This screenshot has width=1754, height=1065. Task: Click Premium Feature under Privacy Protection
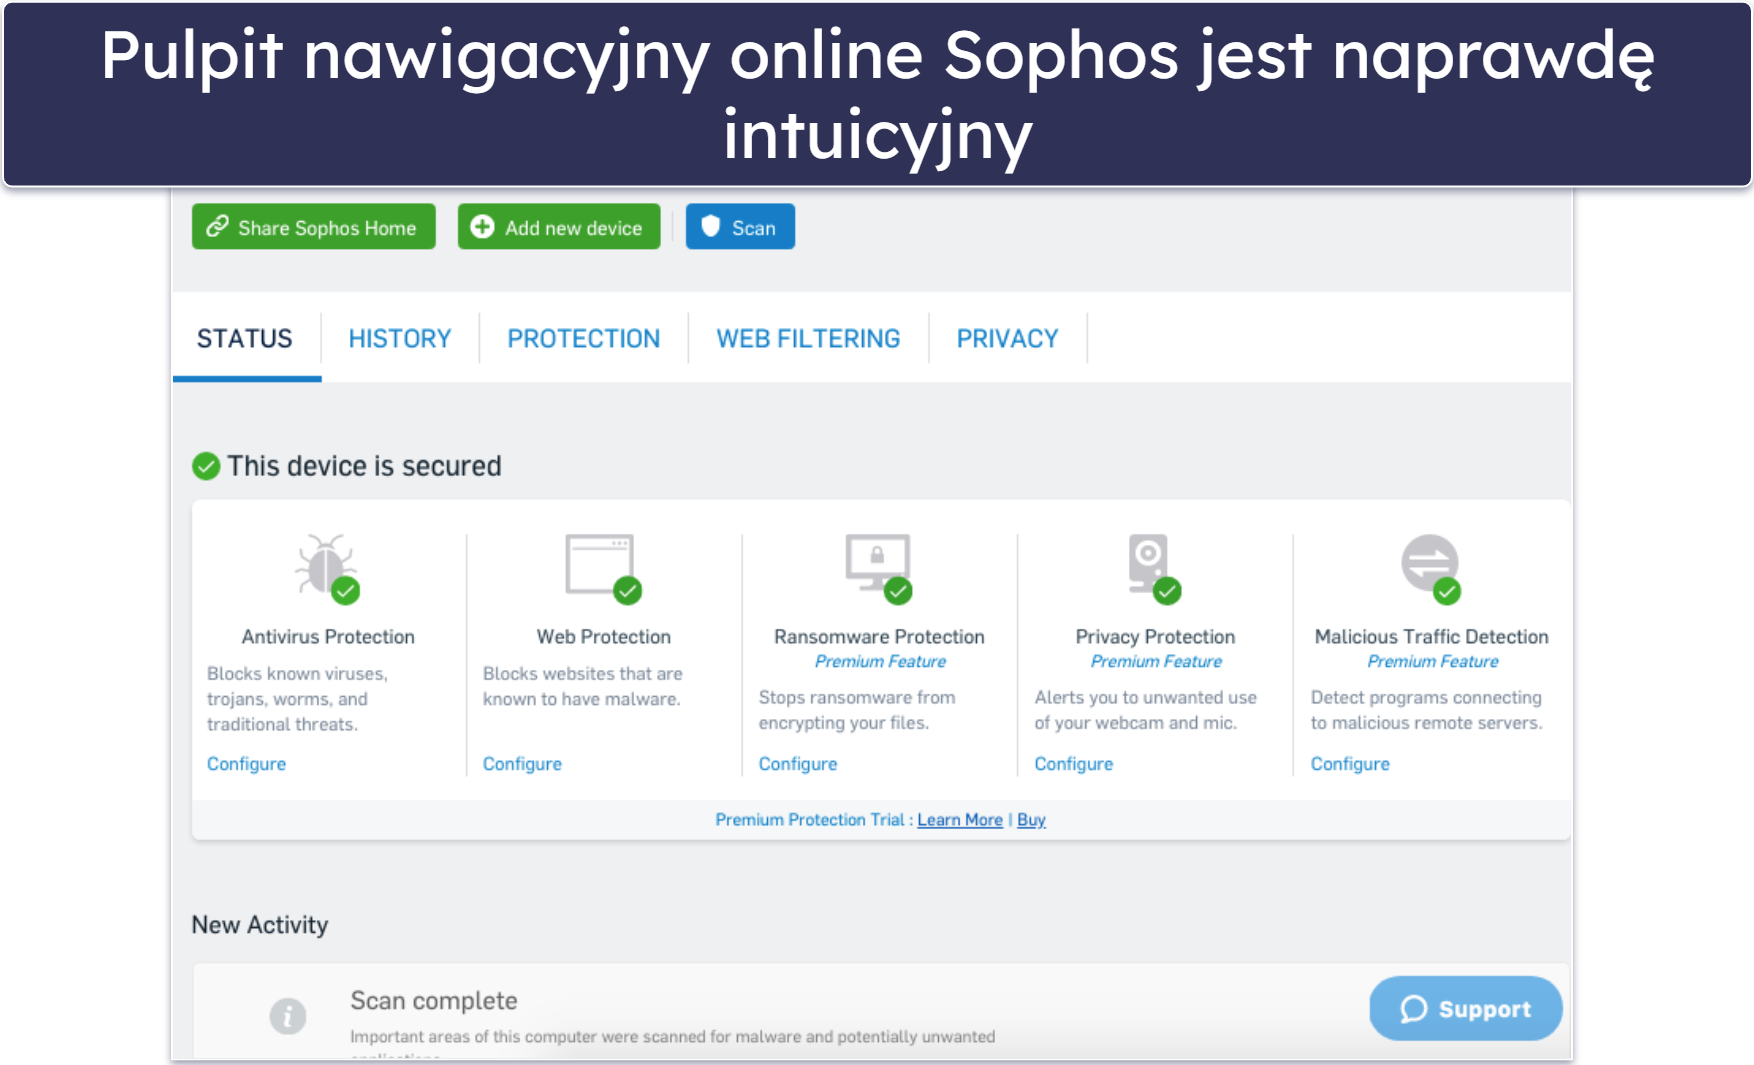click(1156, 662)
